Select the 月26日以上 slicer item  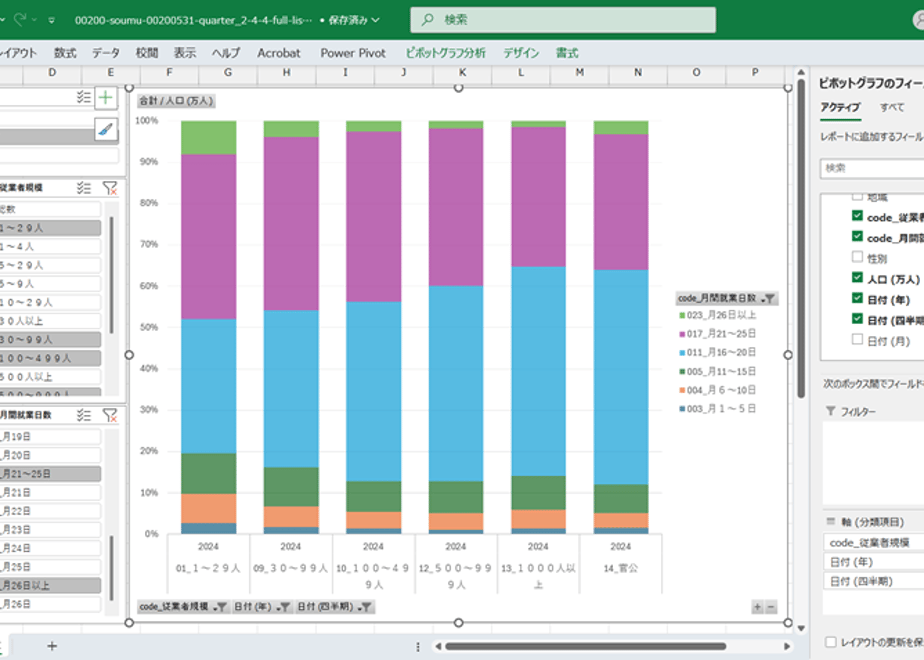pos(50,585)
